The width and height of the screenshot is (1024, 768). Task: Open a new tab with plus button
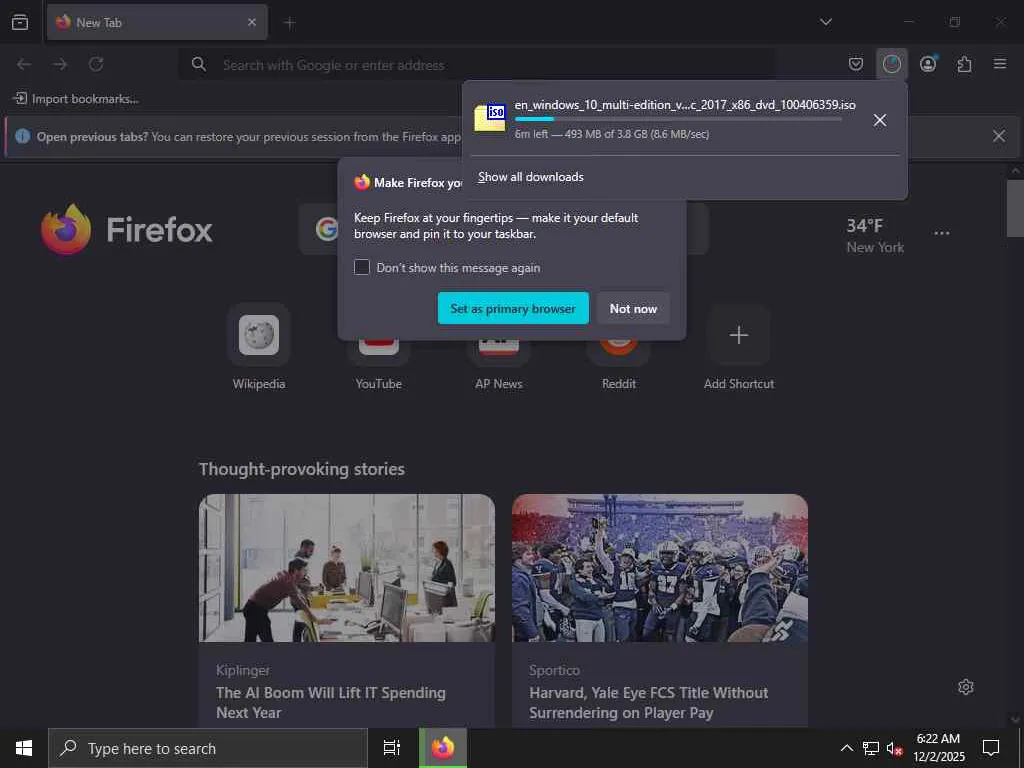289,23
